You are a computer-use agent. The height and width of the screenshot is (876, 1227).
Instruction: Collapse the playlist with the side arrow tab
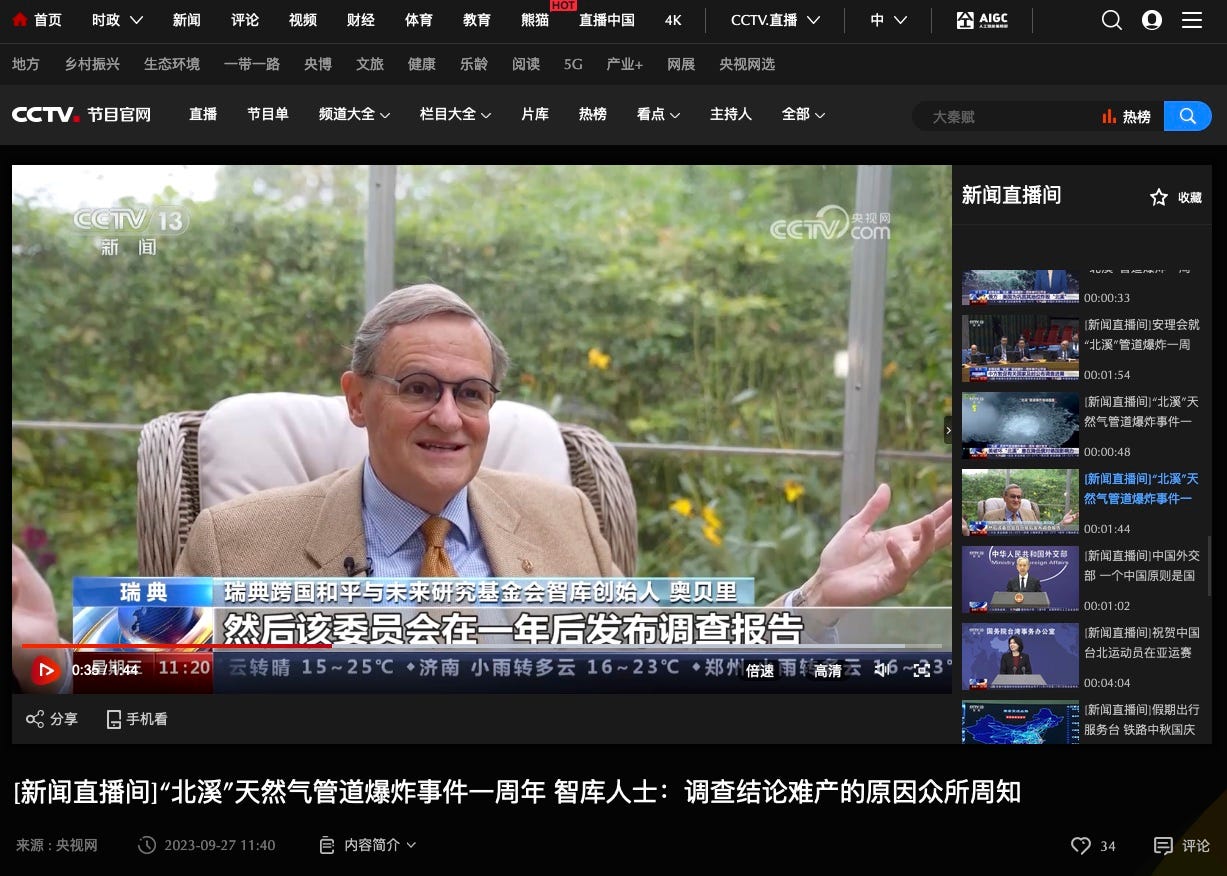[x=948, y=430]
